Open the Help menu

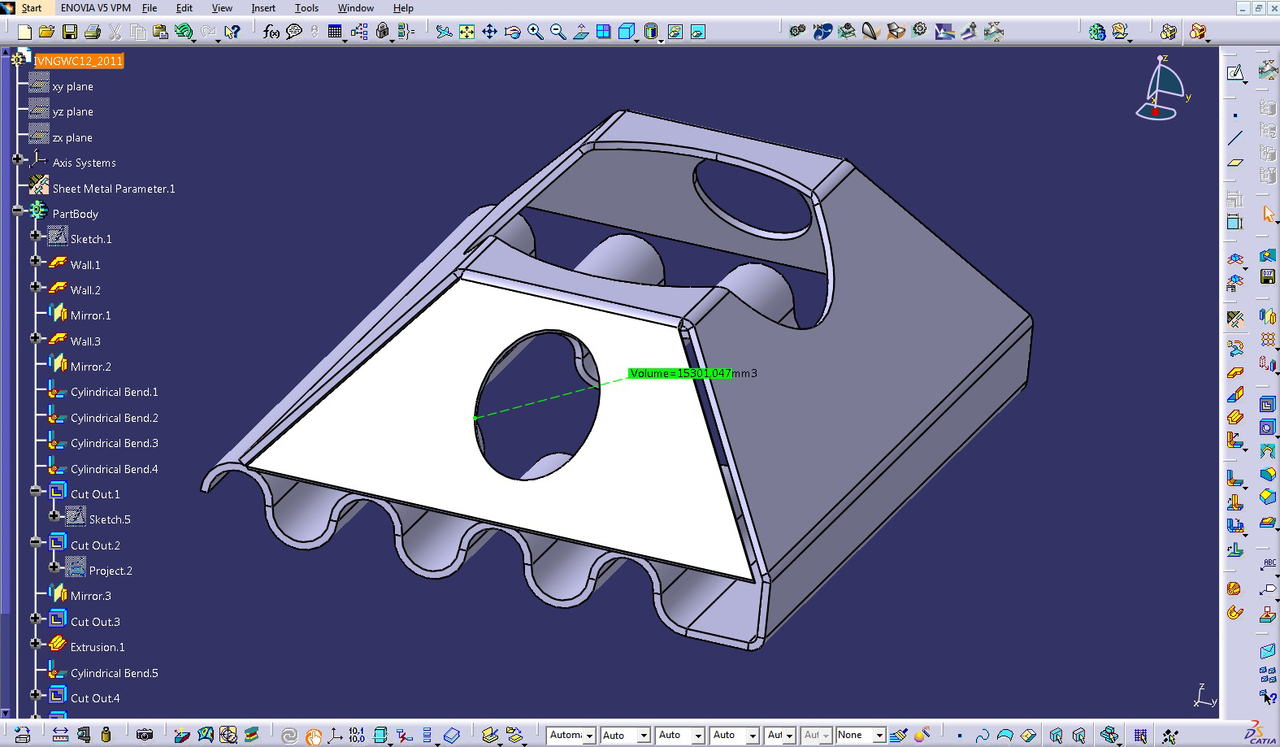click(403, 8)
